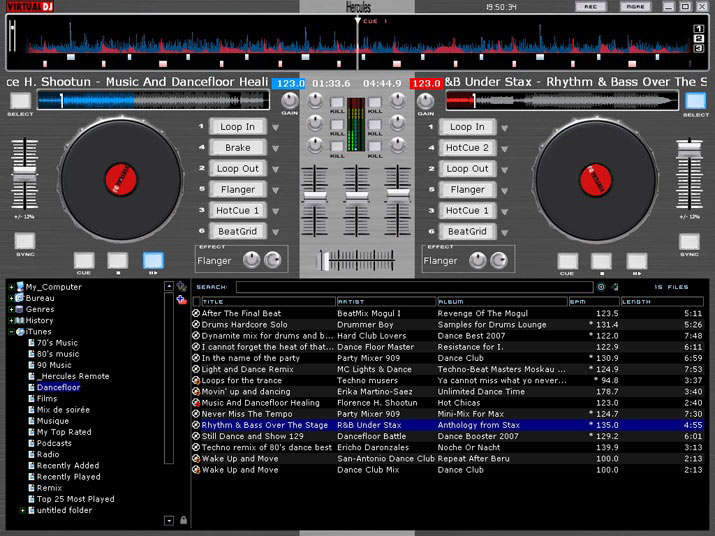
Task: Click the left deck turntable platter
Action: [121, 179]
